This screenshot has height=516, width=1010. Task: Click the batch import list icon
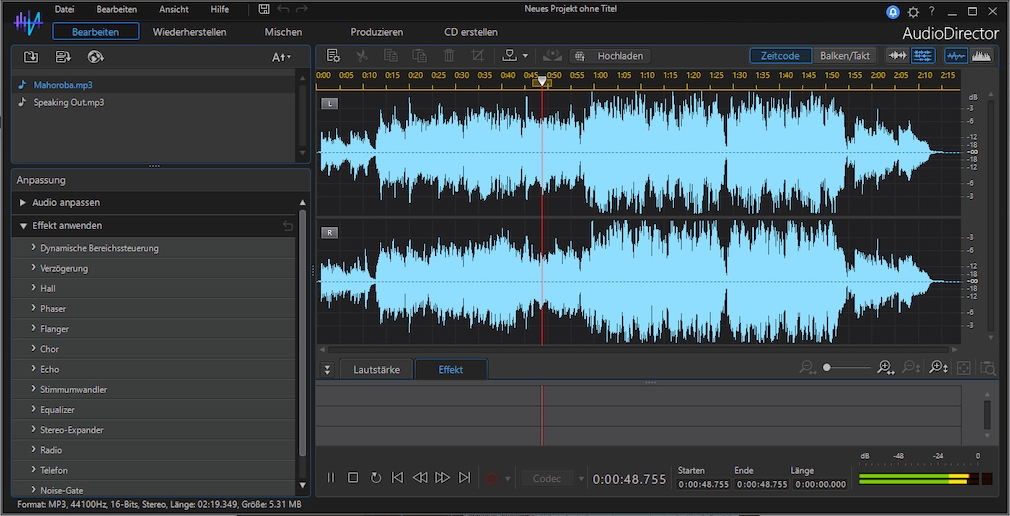[x=63, y=57]
